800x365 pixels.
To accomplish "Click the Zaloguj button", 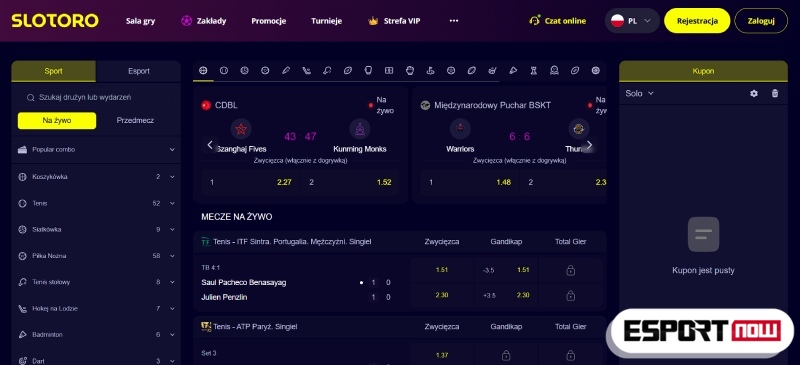I will click(761, 21).
